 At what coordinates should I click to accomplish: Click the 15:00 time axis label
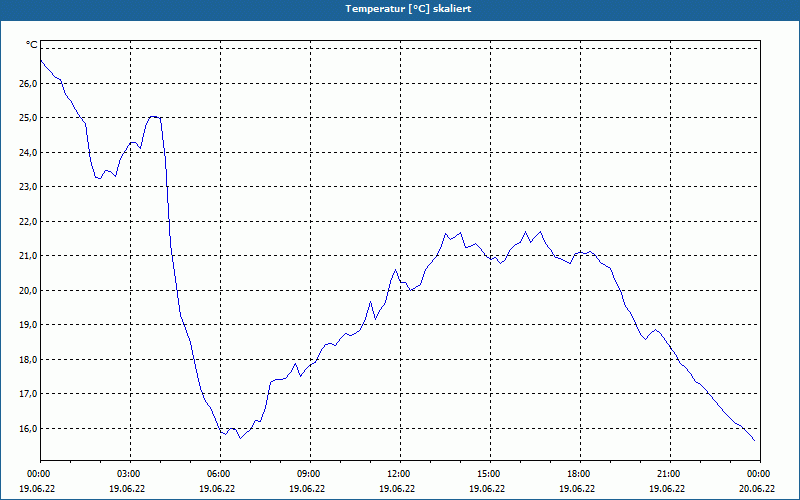[x=490, y=474]
